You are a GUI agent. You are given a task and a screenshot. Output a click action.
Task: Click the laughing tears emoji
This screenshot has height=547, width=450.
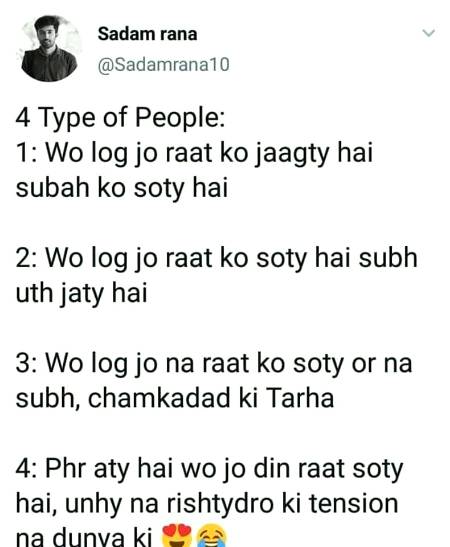pyautogui.click(x=212, y=535)
